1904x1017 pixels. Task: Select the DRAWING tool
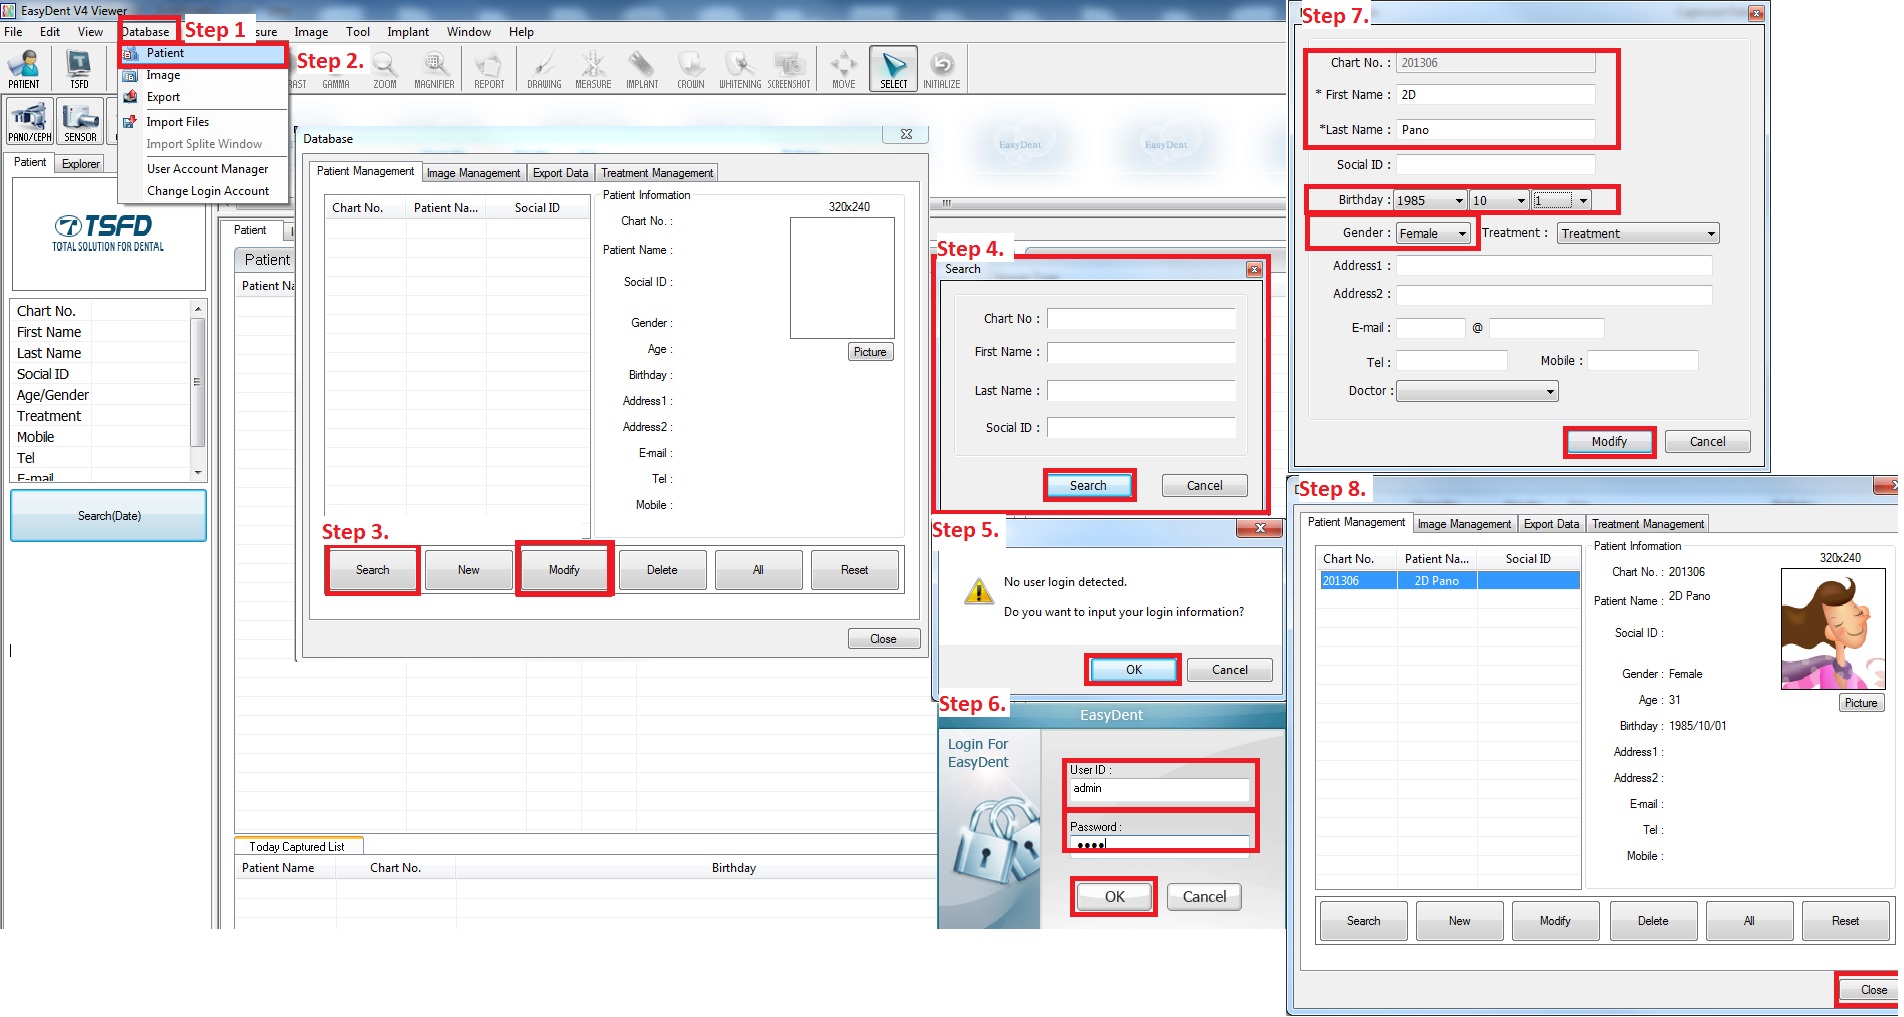click(x=544, y=69)
